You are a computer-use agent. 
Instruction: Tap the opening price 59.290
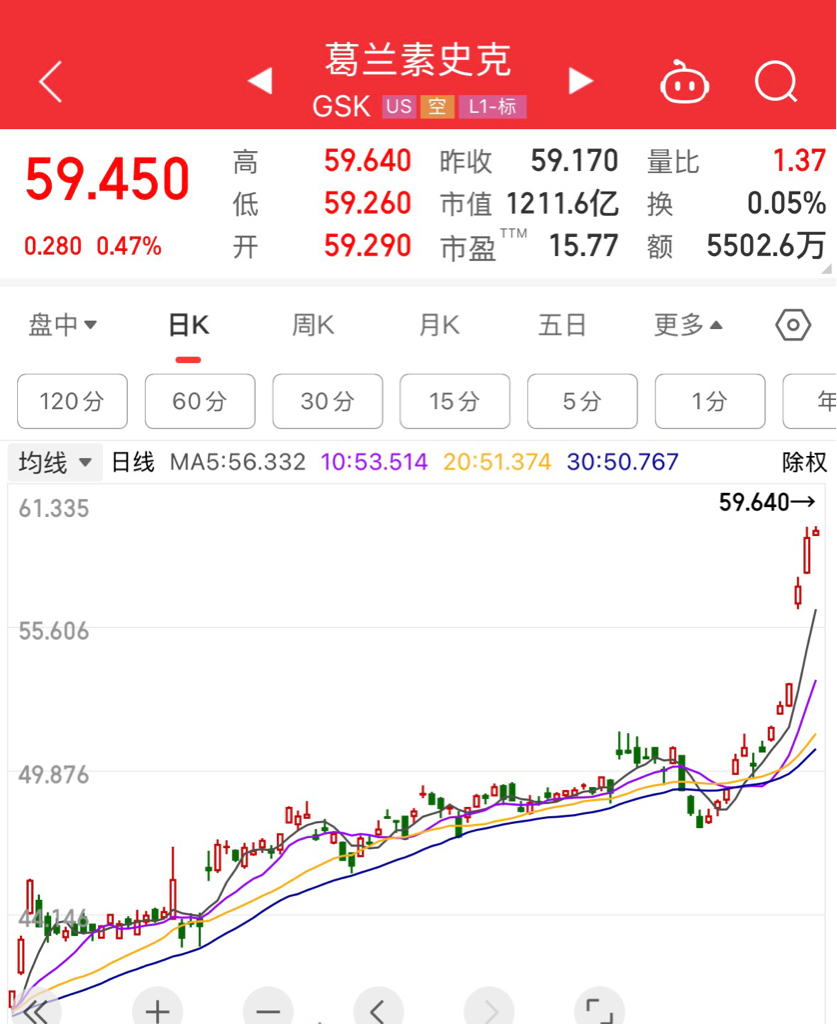368,246
